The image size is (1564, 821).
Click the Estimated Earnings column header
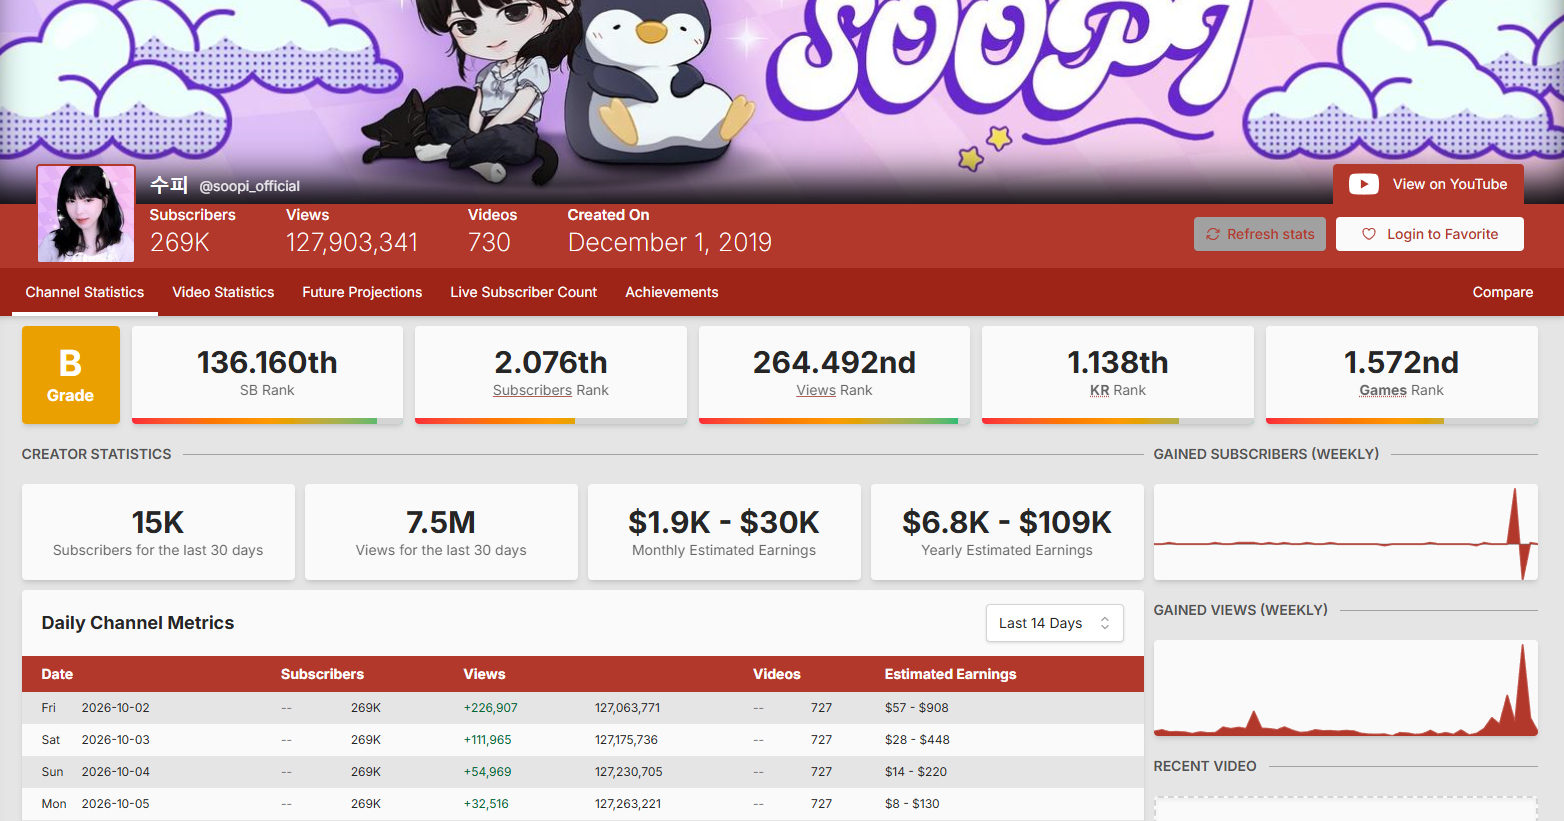pos(950,674)
